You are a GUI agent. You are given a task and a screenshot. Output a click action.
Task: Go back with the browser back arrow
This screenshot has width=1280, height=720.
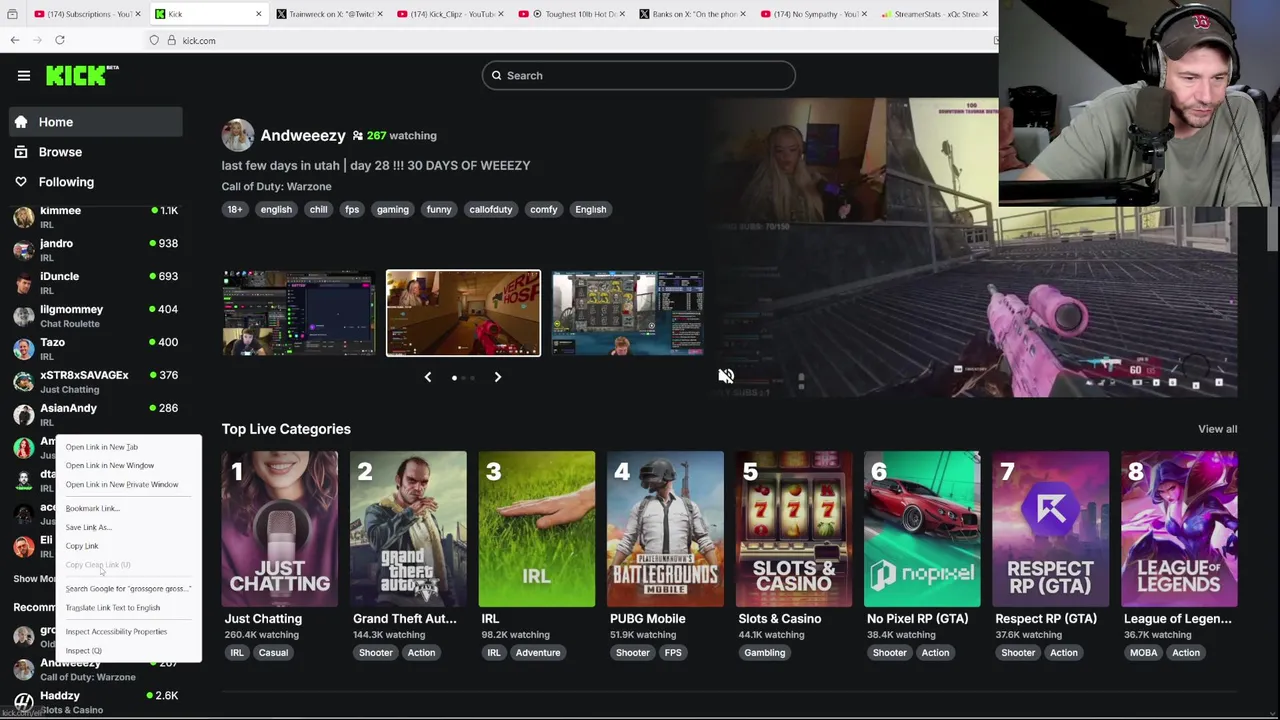coord(15,40)
